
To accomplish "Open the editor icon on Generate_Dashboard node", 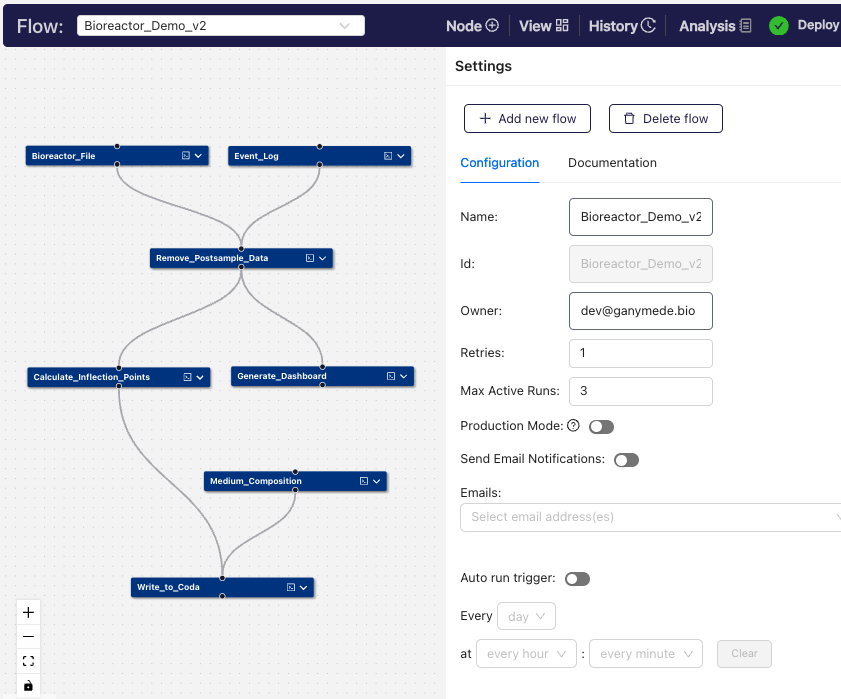I will 391,376.
